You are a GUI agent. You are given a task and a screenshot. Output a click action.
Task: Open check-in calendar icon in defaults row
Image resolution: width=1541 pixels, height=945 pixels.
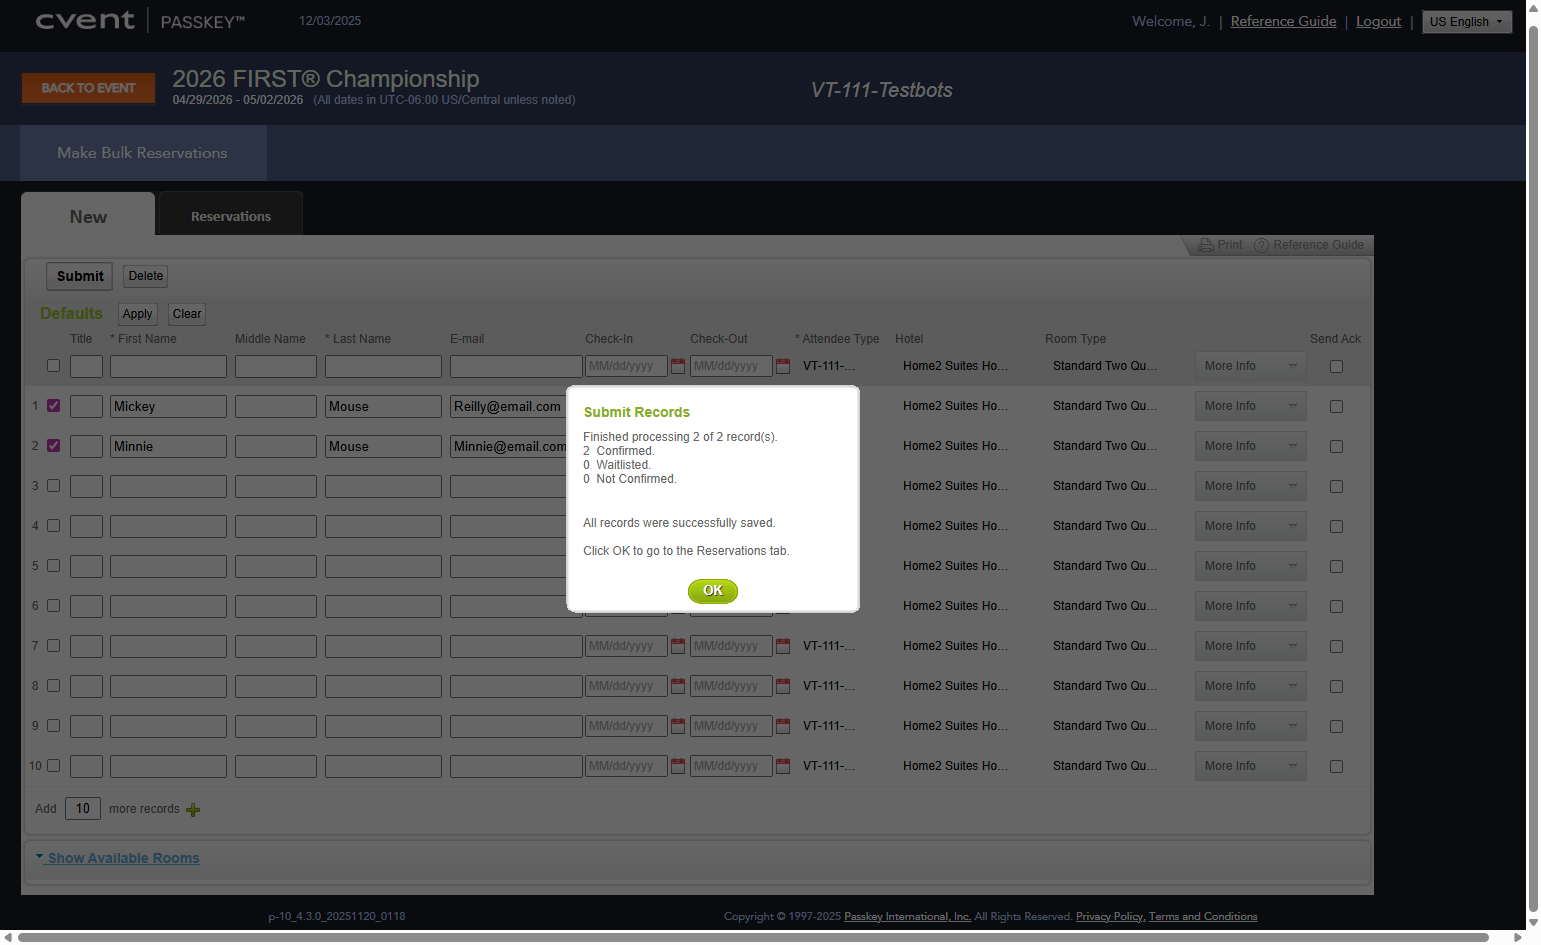tap(678, 366)
